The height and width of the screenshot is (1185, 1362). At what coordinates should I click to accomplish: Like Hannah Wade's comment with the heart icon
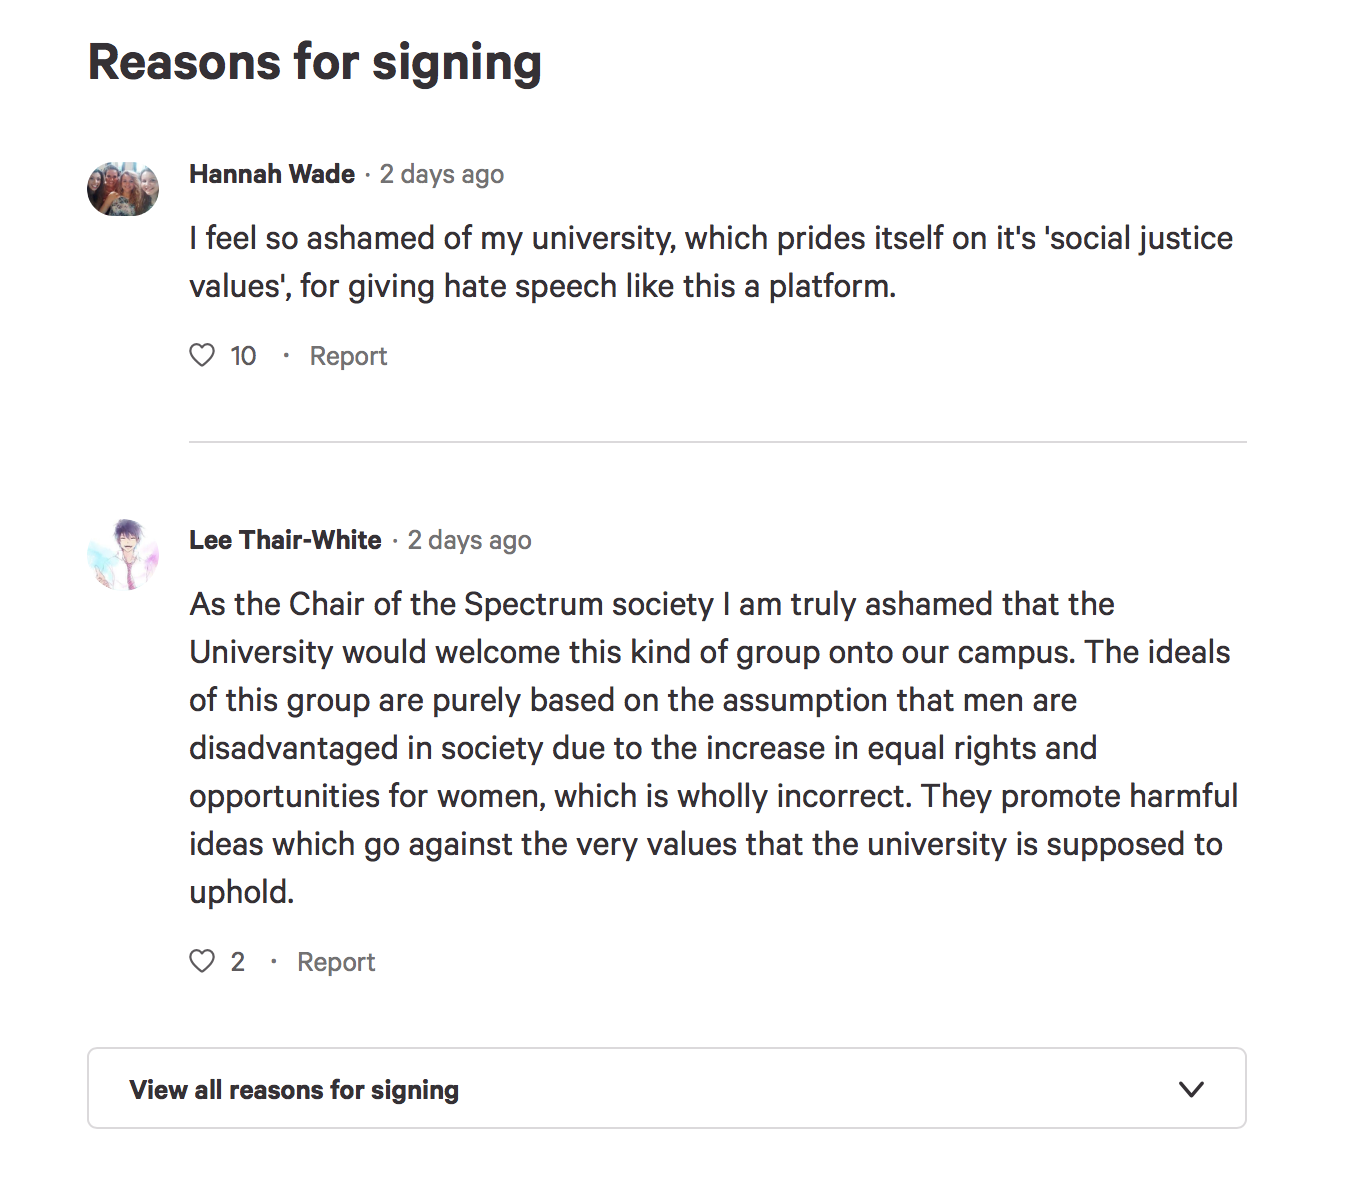tap(202, 355)
